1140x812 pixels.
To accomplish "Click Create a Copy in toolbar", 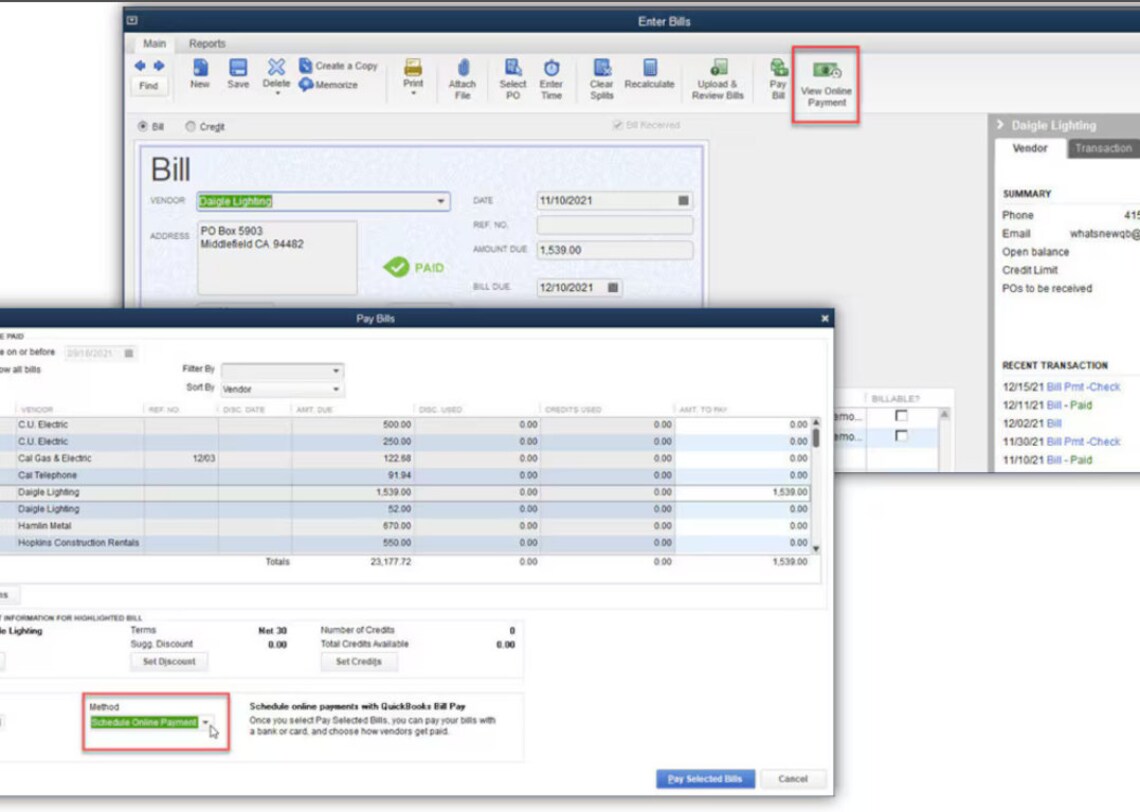I will click(x=338, y=65).
